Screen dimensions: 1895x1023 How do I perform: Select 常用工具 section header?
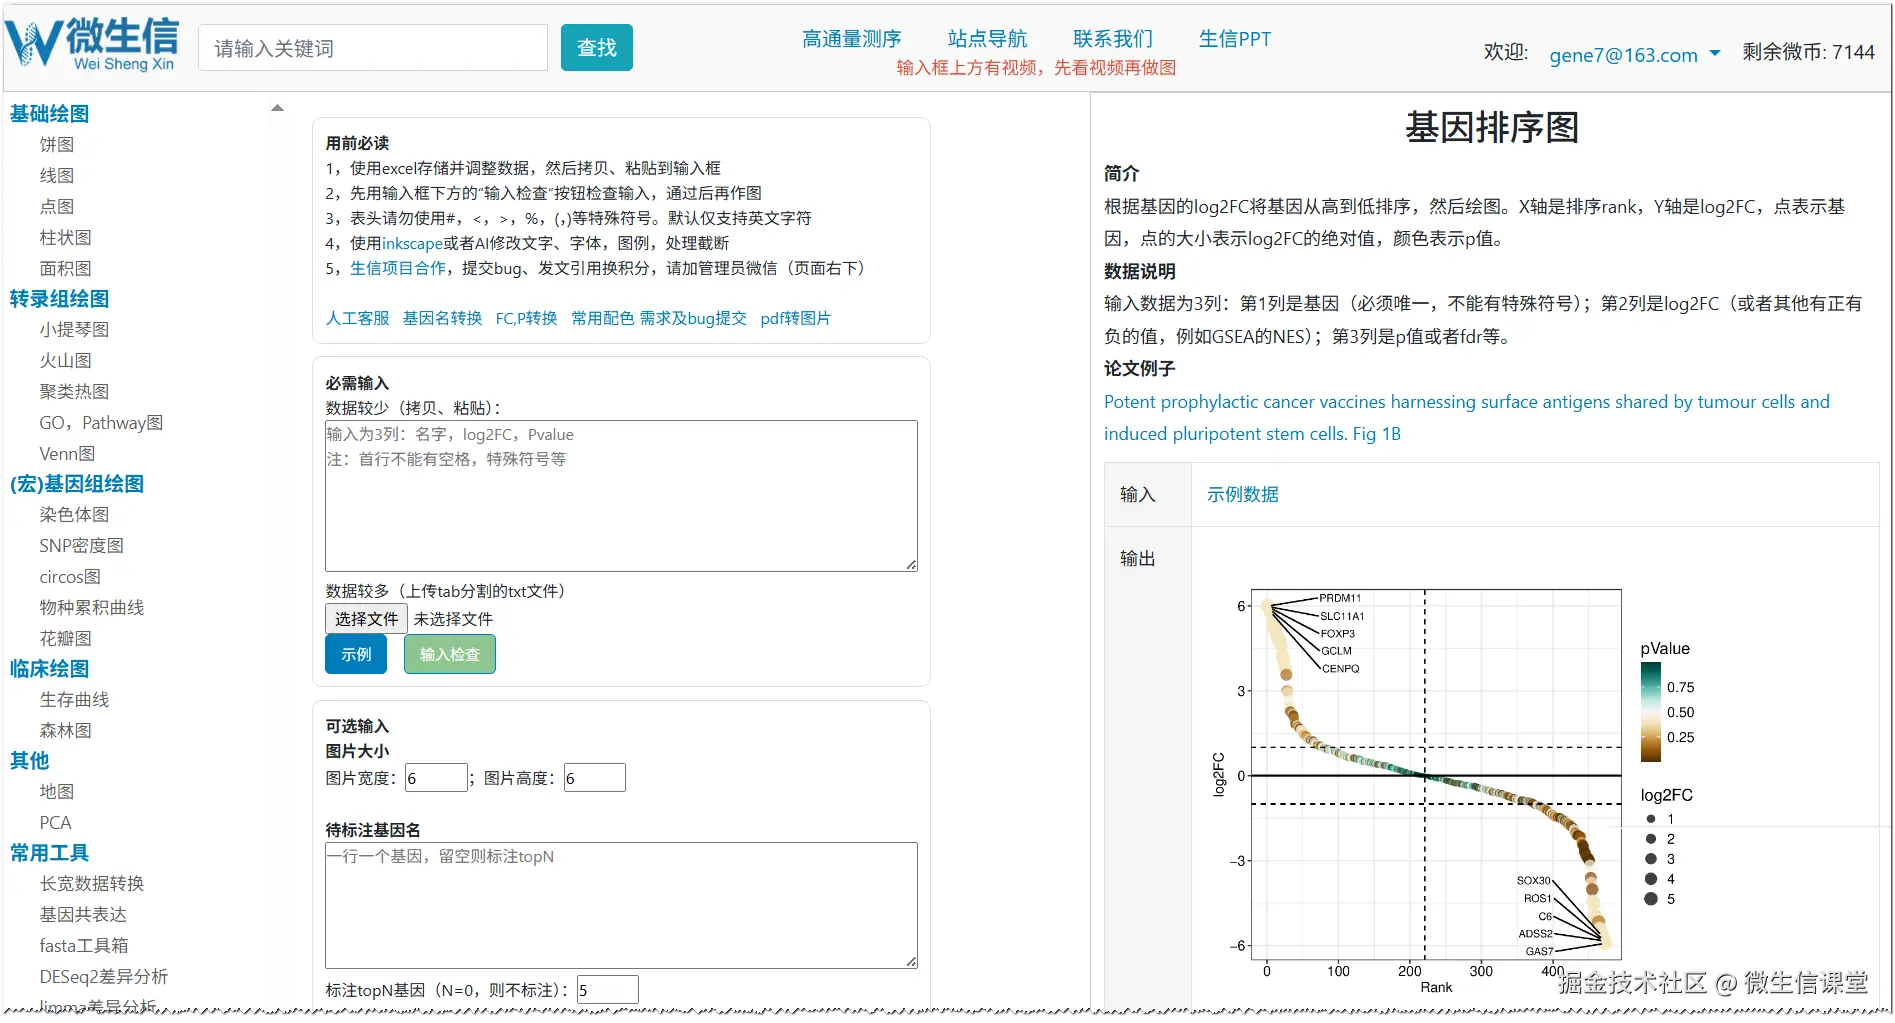tap(50, 853)
